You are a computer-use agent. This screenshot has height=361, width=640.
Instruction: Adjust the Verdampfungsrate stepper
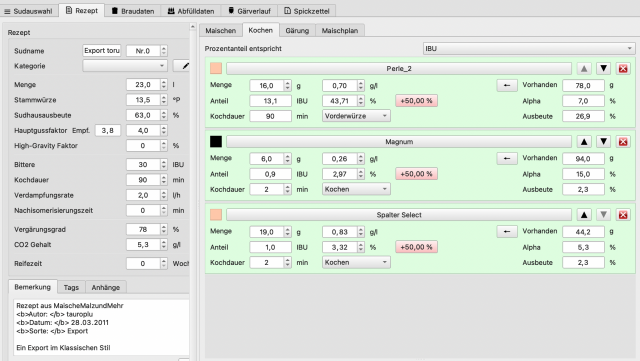164,195
